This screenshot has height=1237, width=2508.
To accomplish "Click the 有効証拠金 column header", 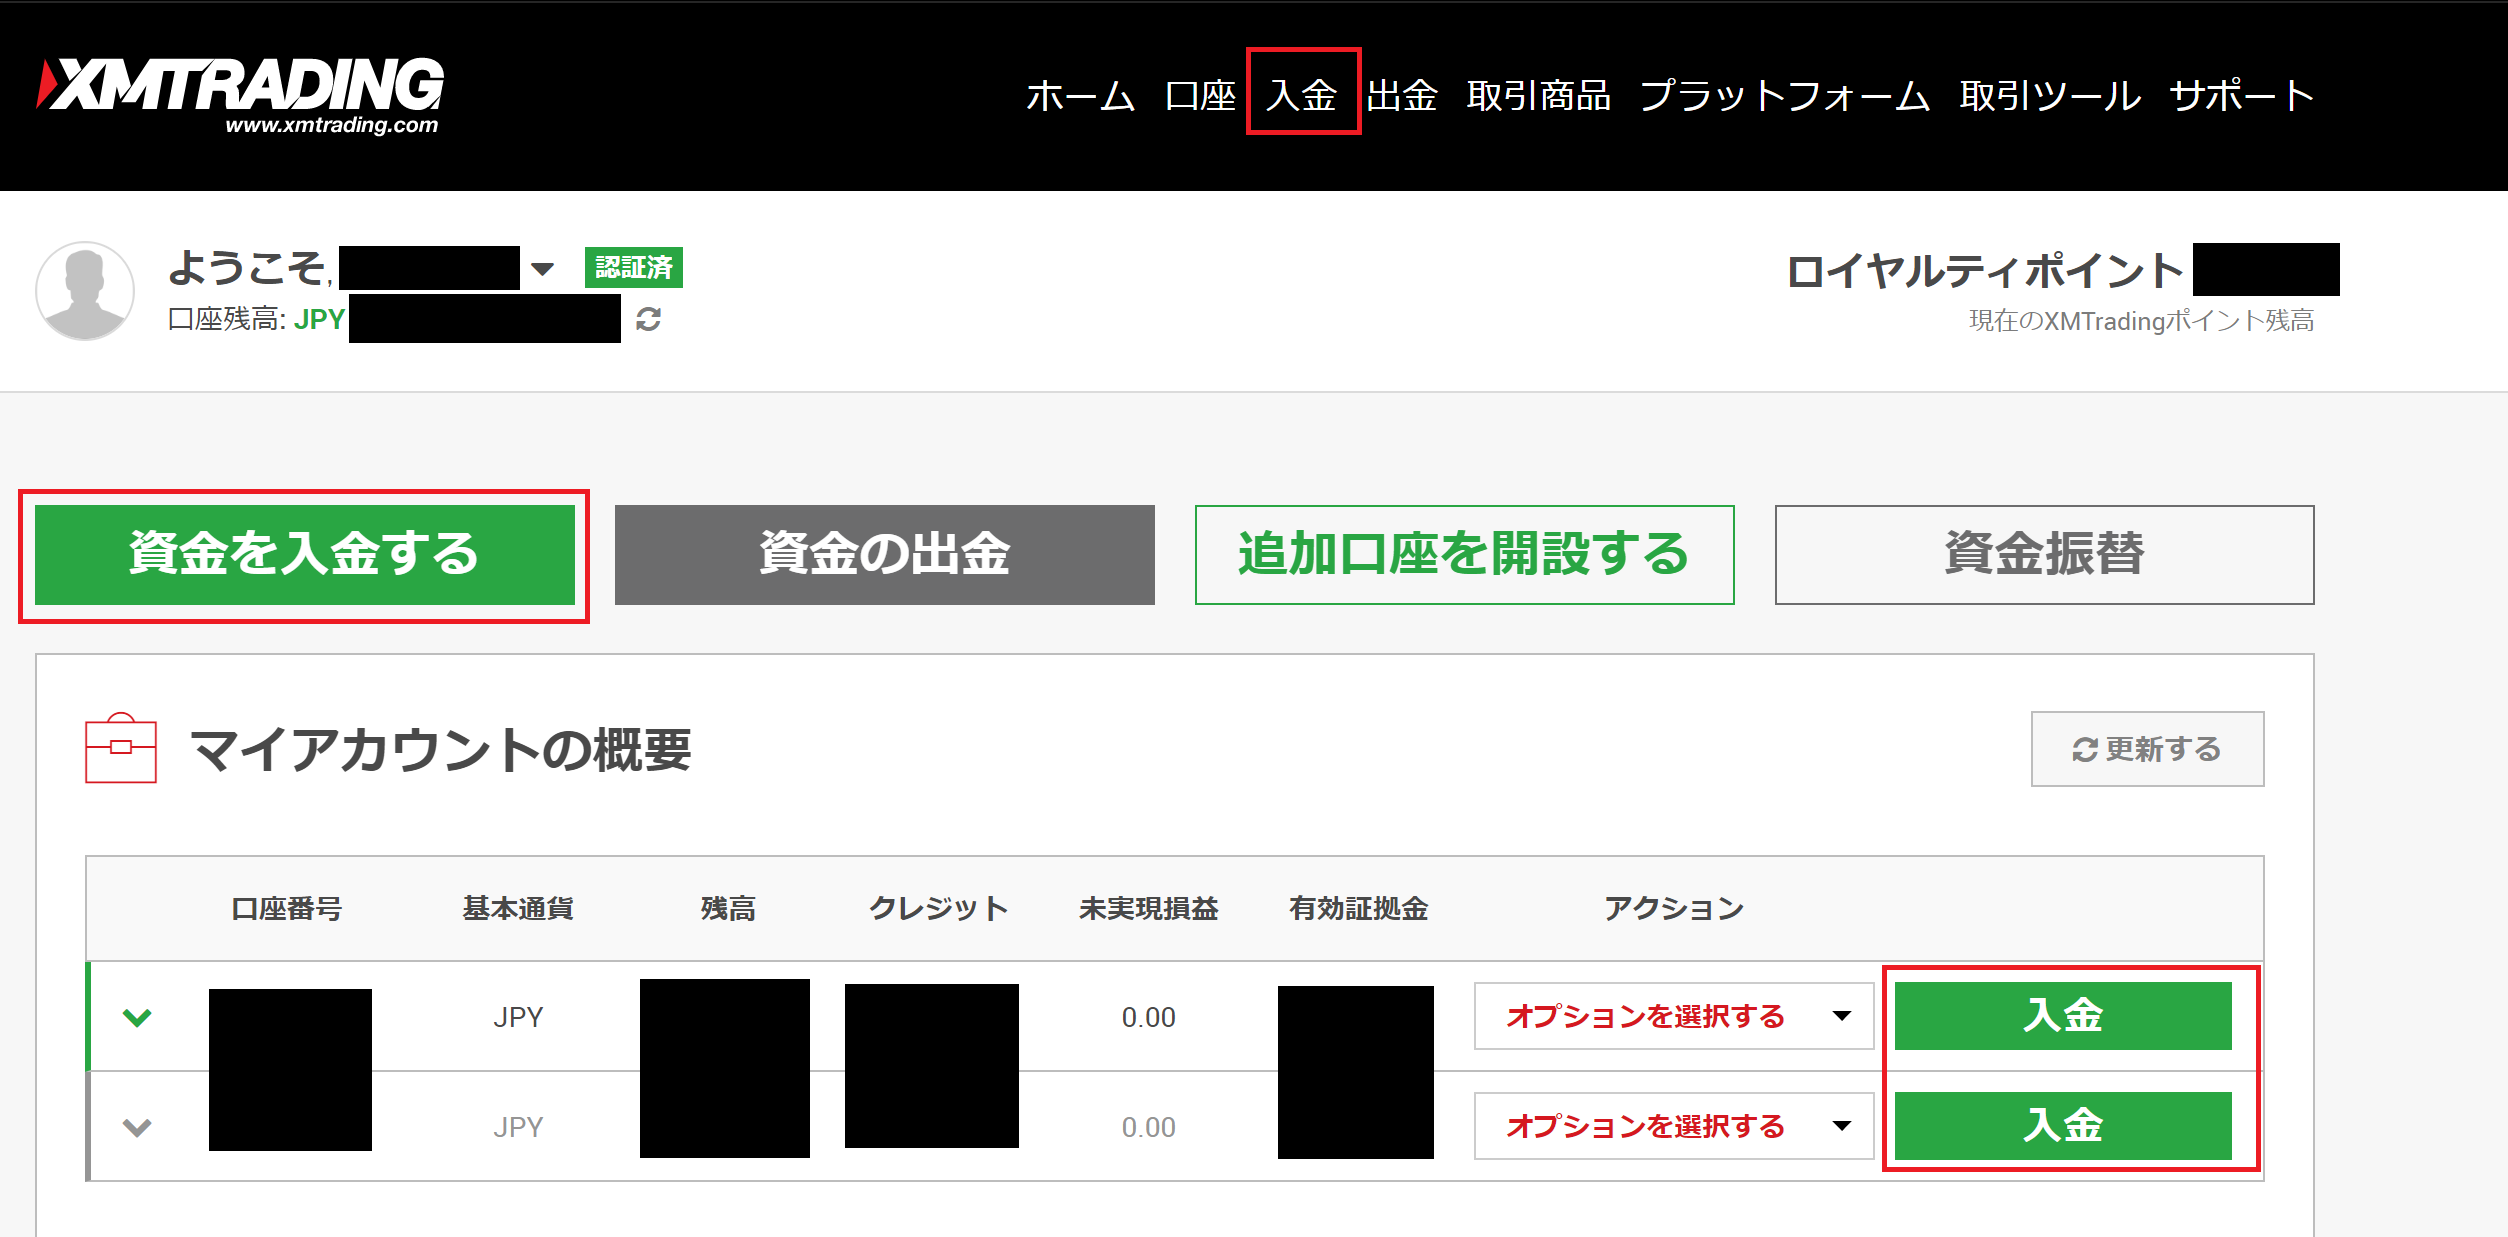I will 1359,908.
